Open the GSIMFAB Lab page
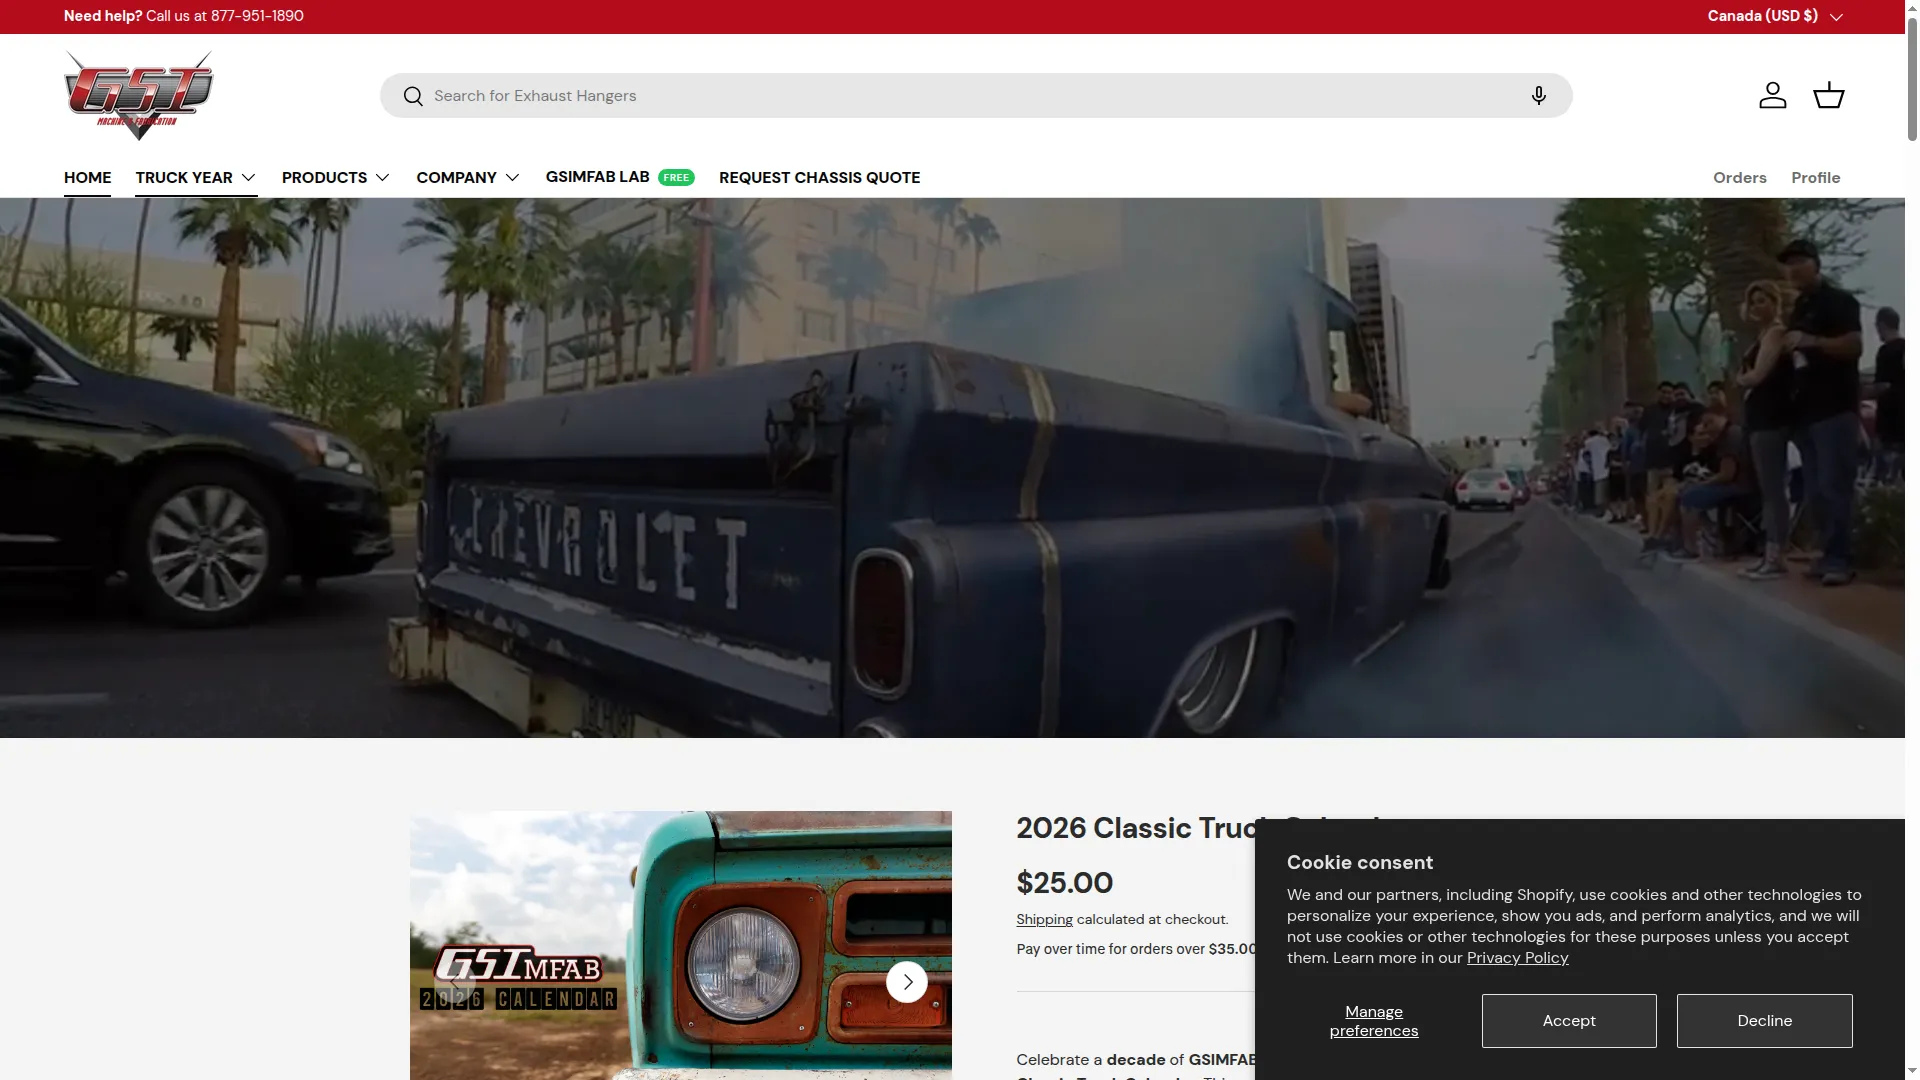 (x=620, y=177)
